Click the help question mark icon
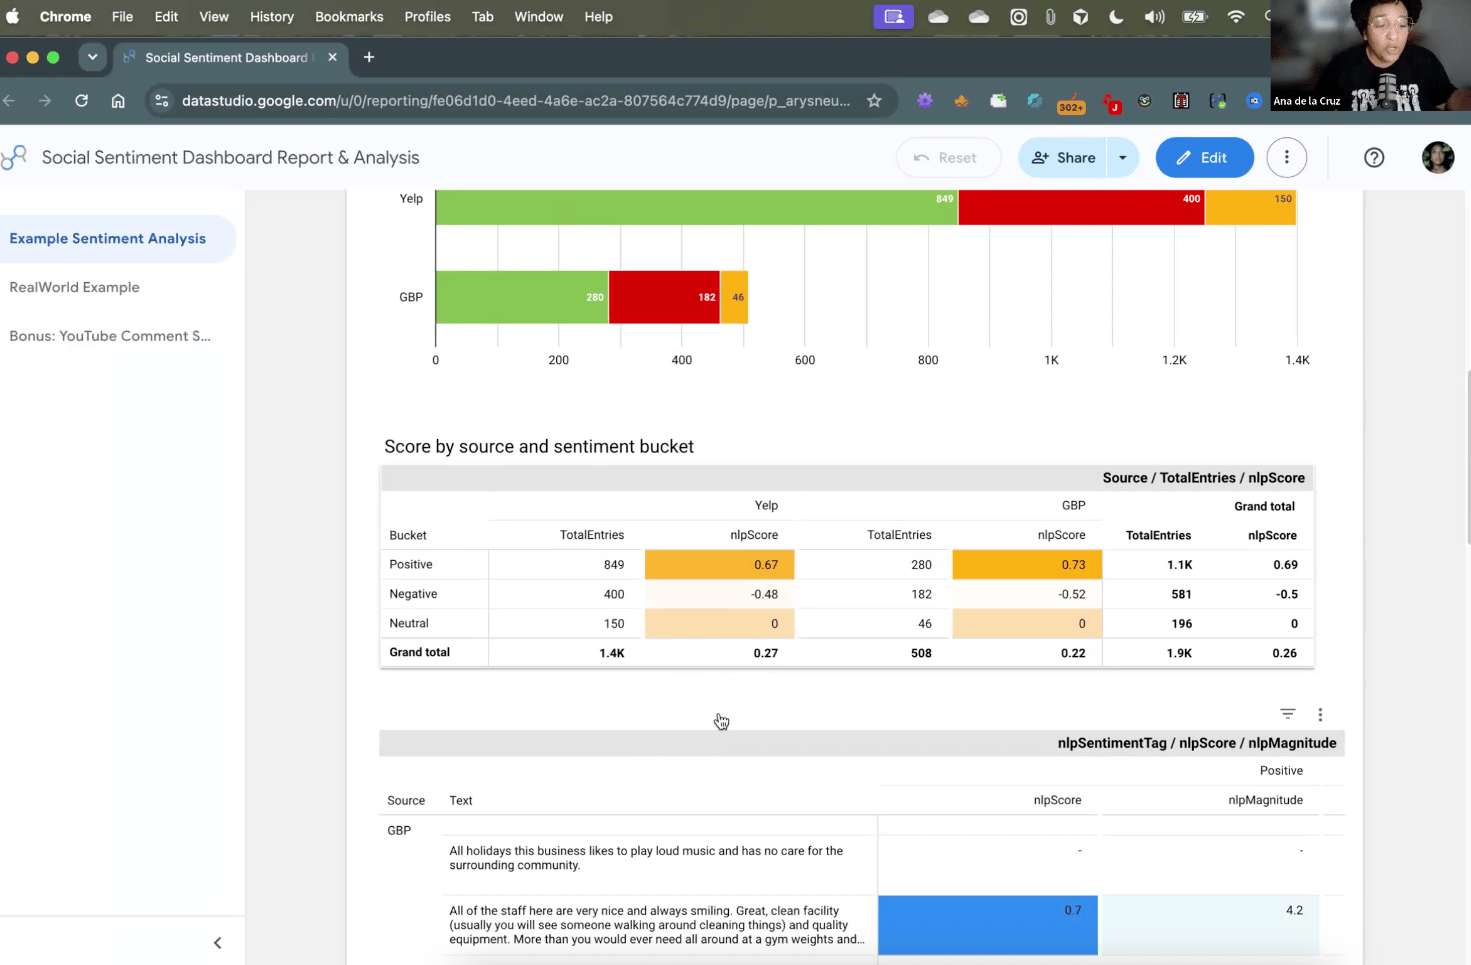The height and width of the screenshot is (965, 1471). [1374, 157]
